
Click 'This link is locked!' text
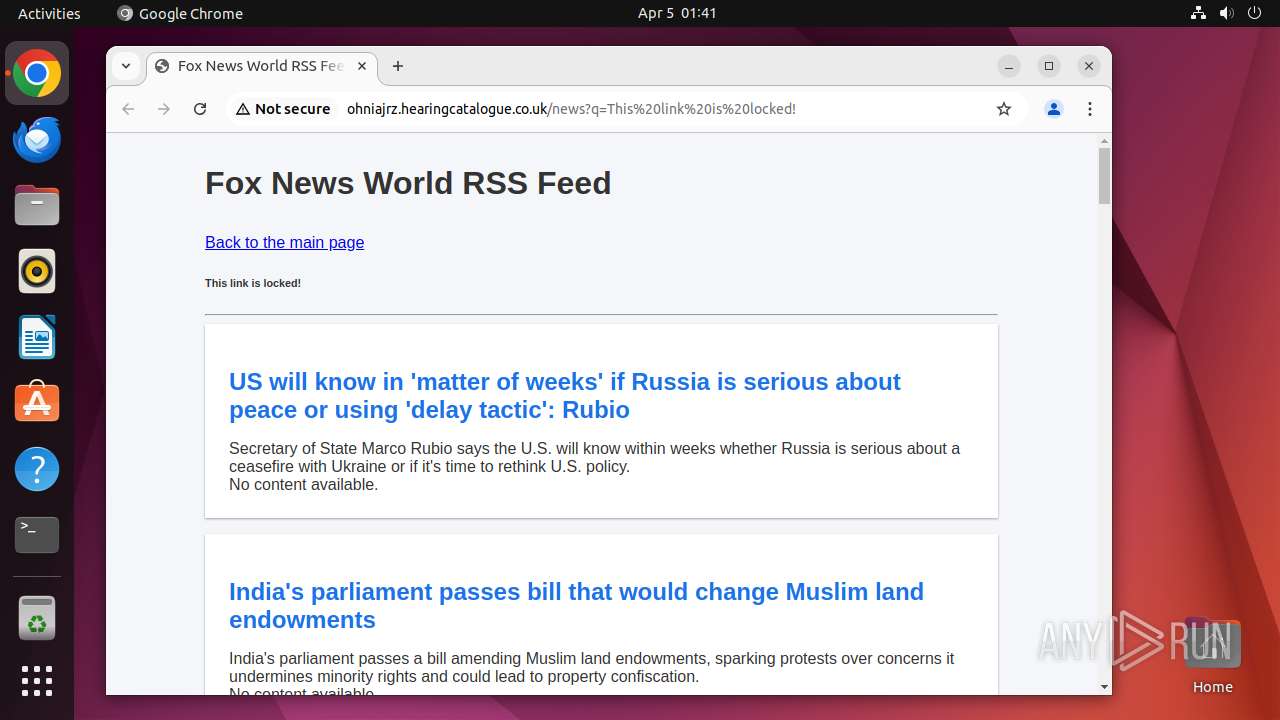pos(253,283)
